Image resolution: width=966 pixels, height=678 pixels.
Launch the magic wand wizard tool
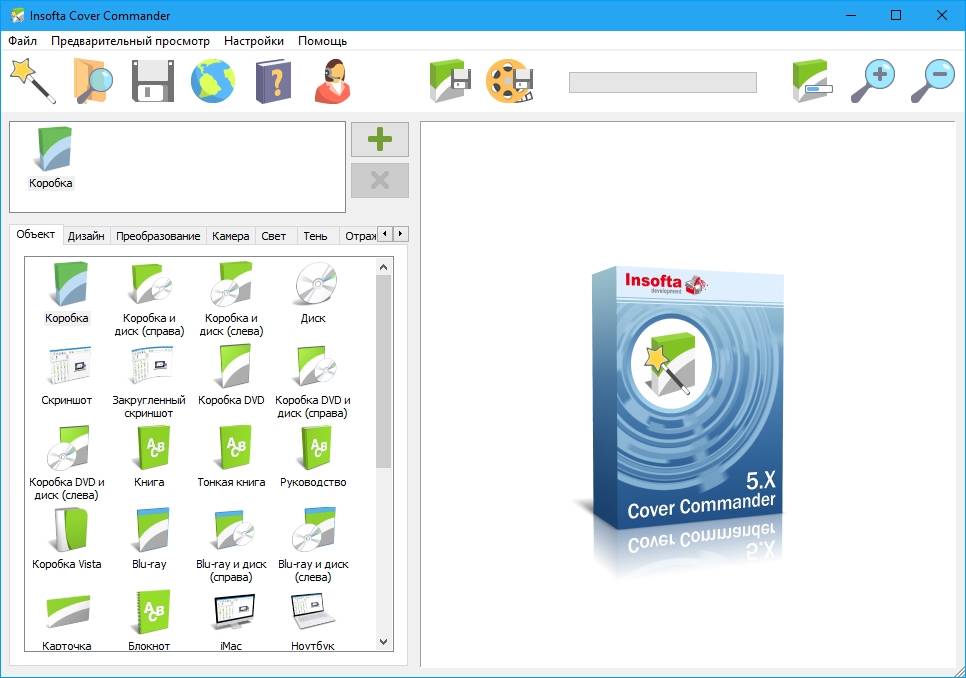[33, 80]
